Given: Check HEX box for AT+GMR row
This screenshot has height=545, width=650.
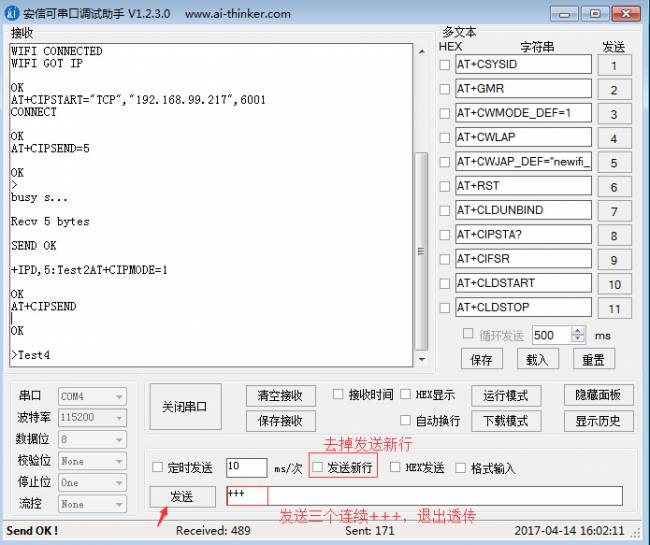Looking at the screenshot, I should [x=444, y=89].
